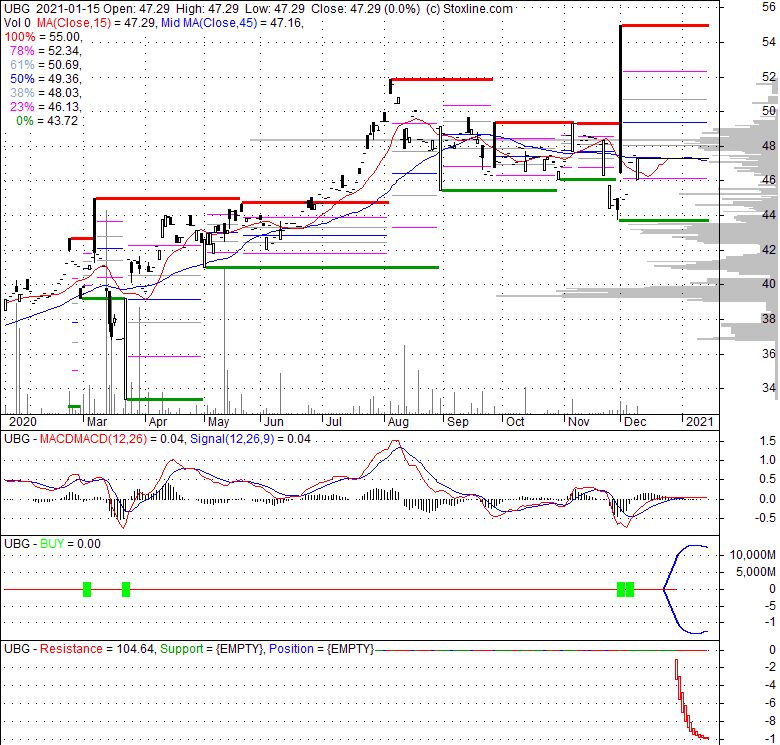Image resolution: width=780 pixels, height=745 pixels.
Task: Click the '100% = 55.00' Fibonacci level label
Action: tap(43, 37)
